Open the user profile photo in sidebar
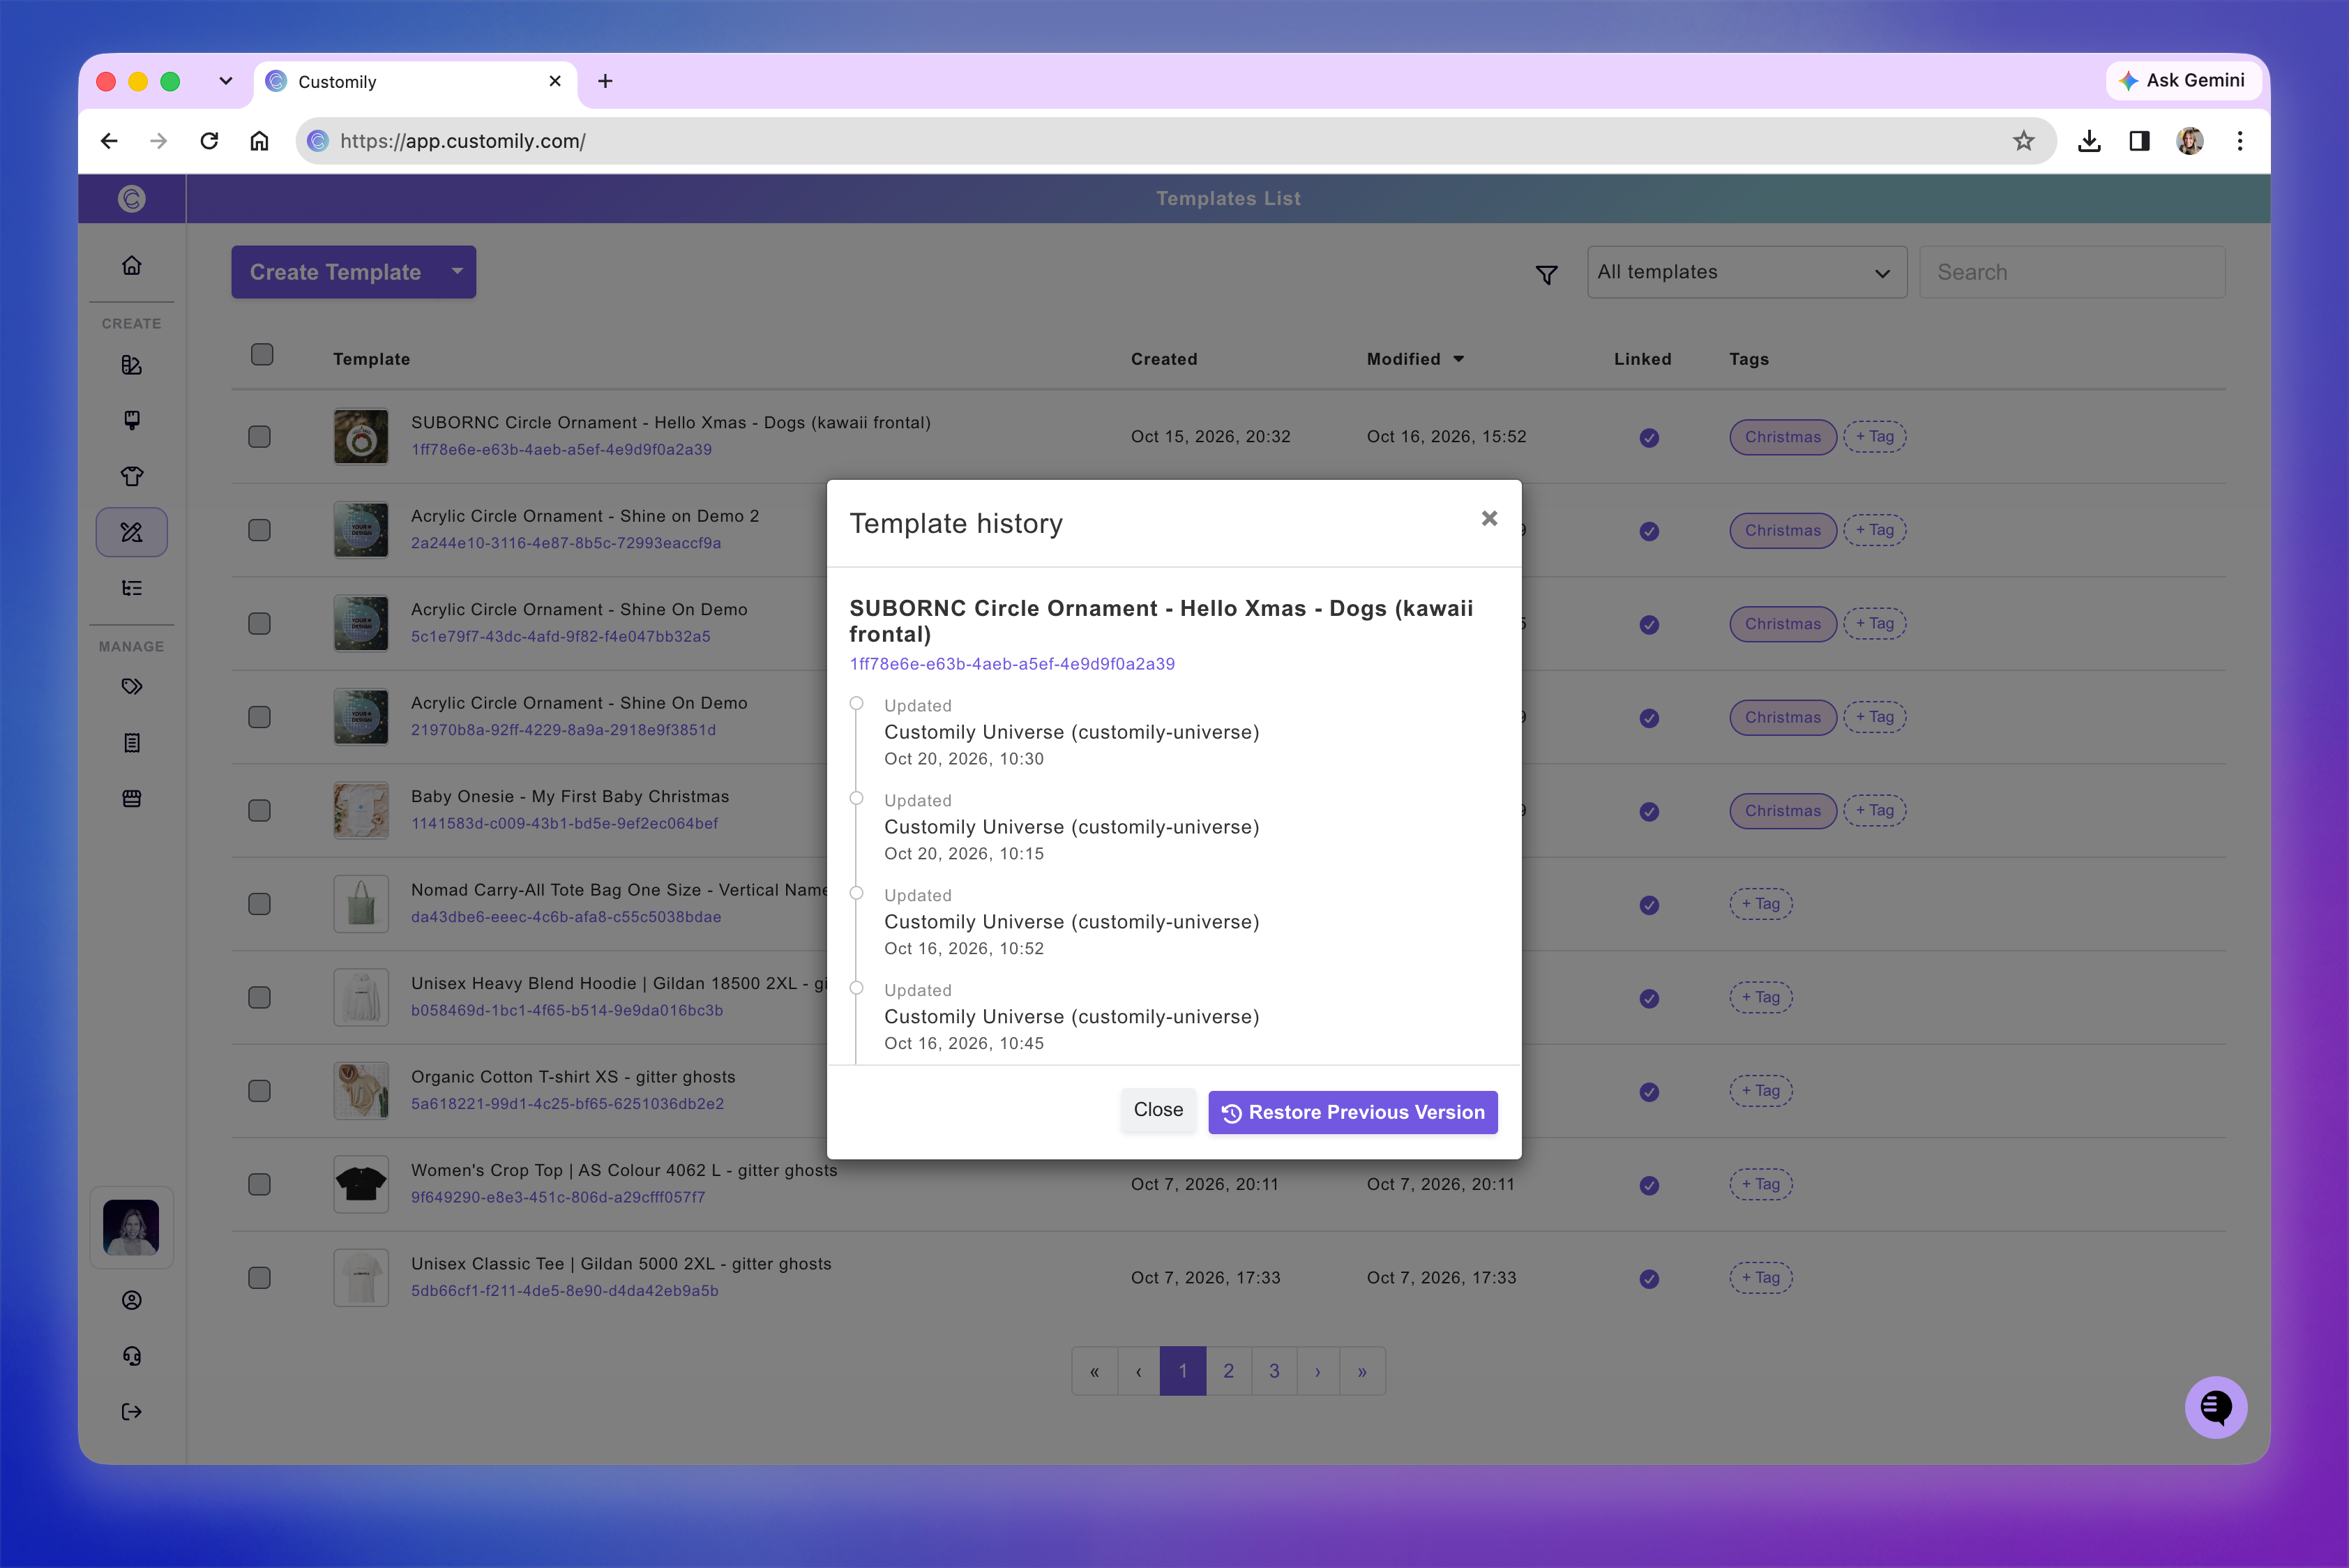This screenshot has height=1568, width=2349. coord(131,1228)
